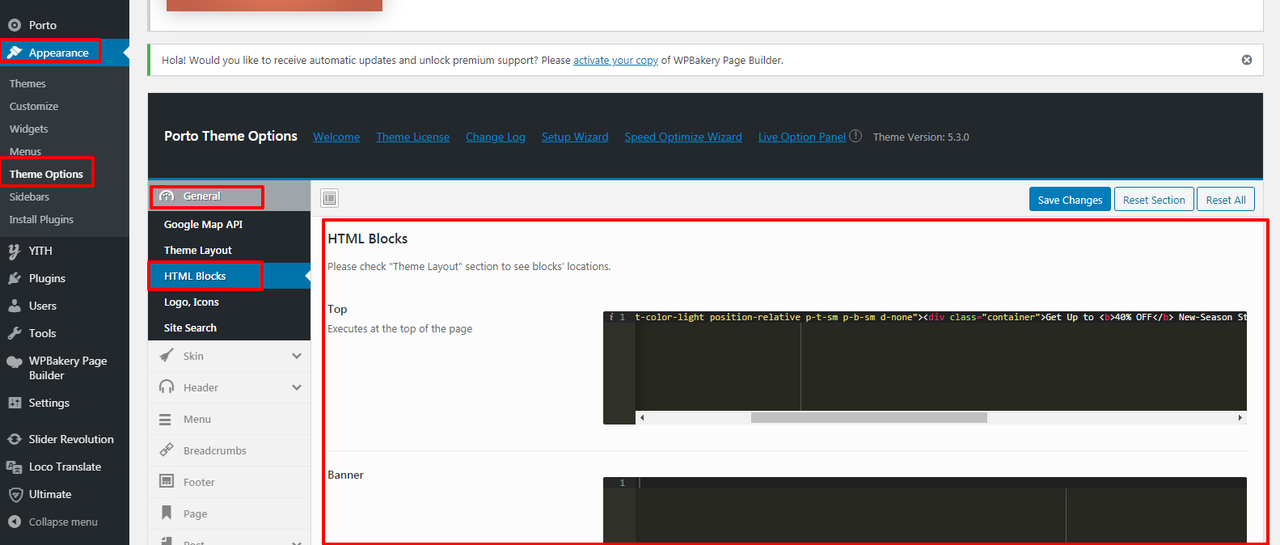
Task: Open the Porto menu icon
Action: [14, 25]
